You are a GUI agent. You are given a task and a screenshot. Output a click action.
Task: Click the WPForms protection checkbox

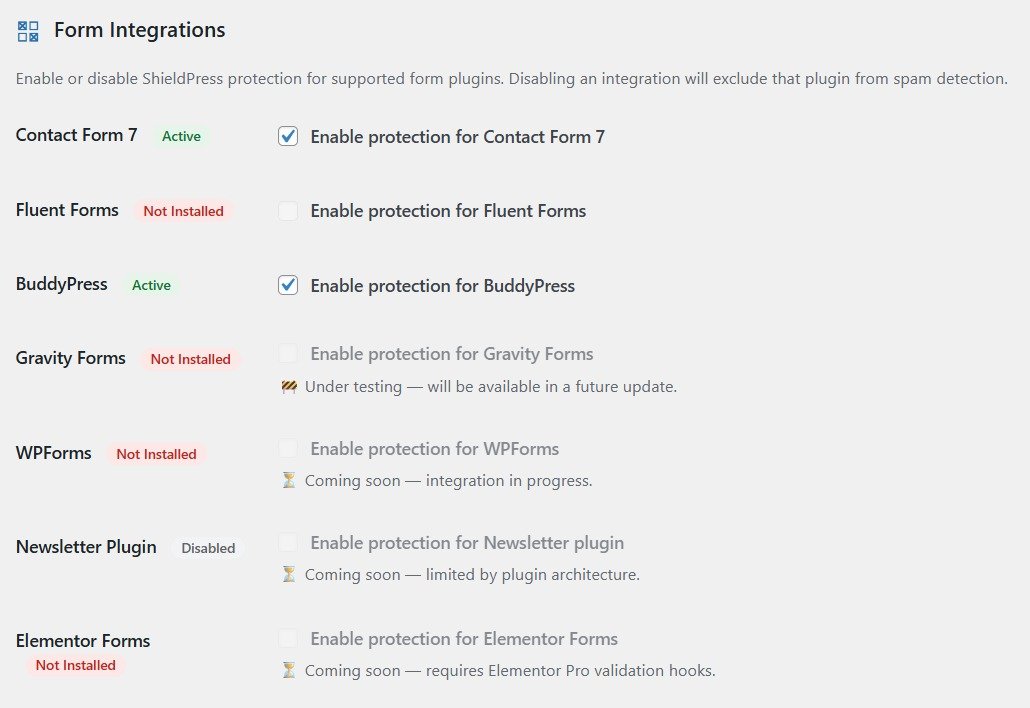pyautogui.click(x=287, y=448)
